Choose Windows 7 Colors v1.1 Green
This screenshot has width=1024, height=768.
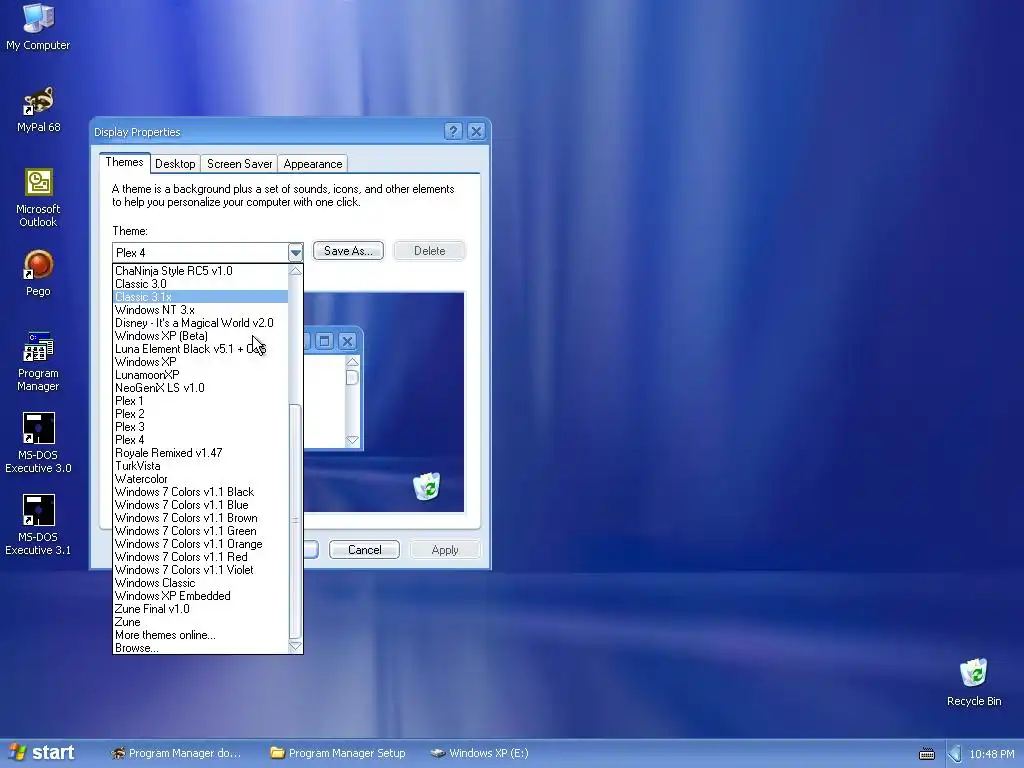(200, 531)
